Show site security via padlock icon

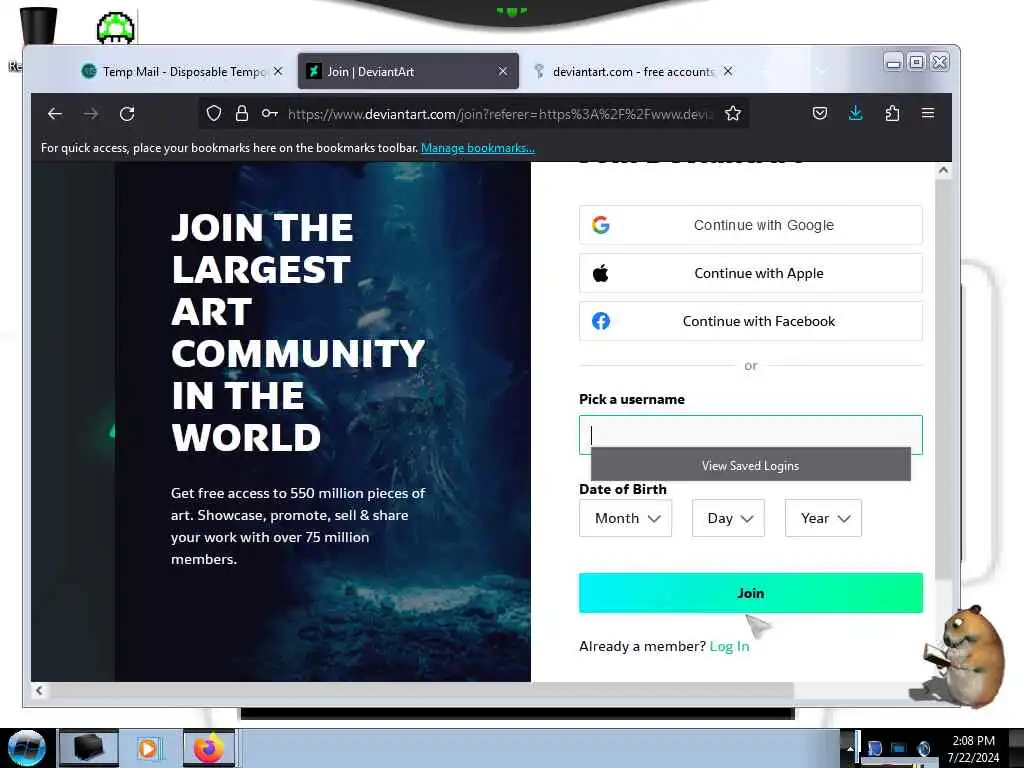pos(242,114)
